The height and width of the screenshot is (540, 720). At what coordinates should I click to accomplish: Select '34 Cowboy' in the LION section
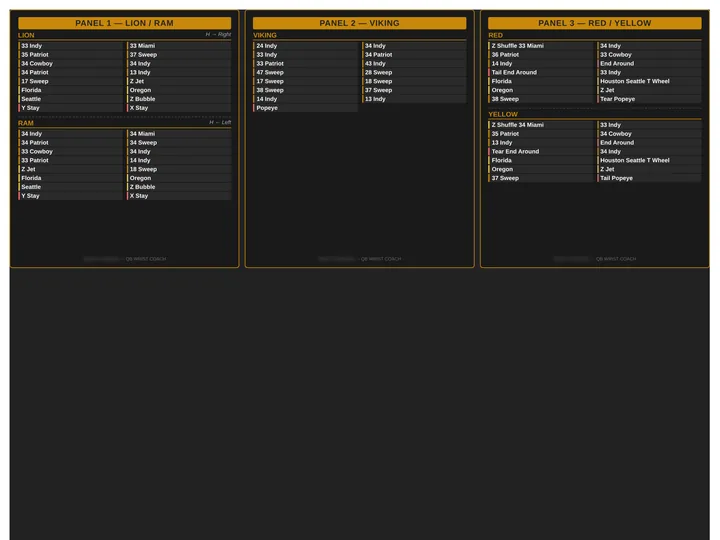(70, 63)
